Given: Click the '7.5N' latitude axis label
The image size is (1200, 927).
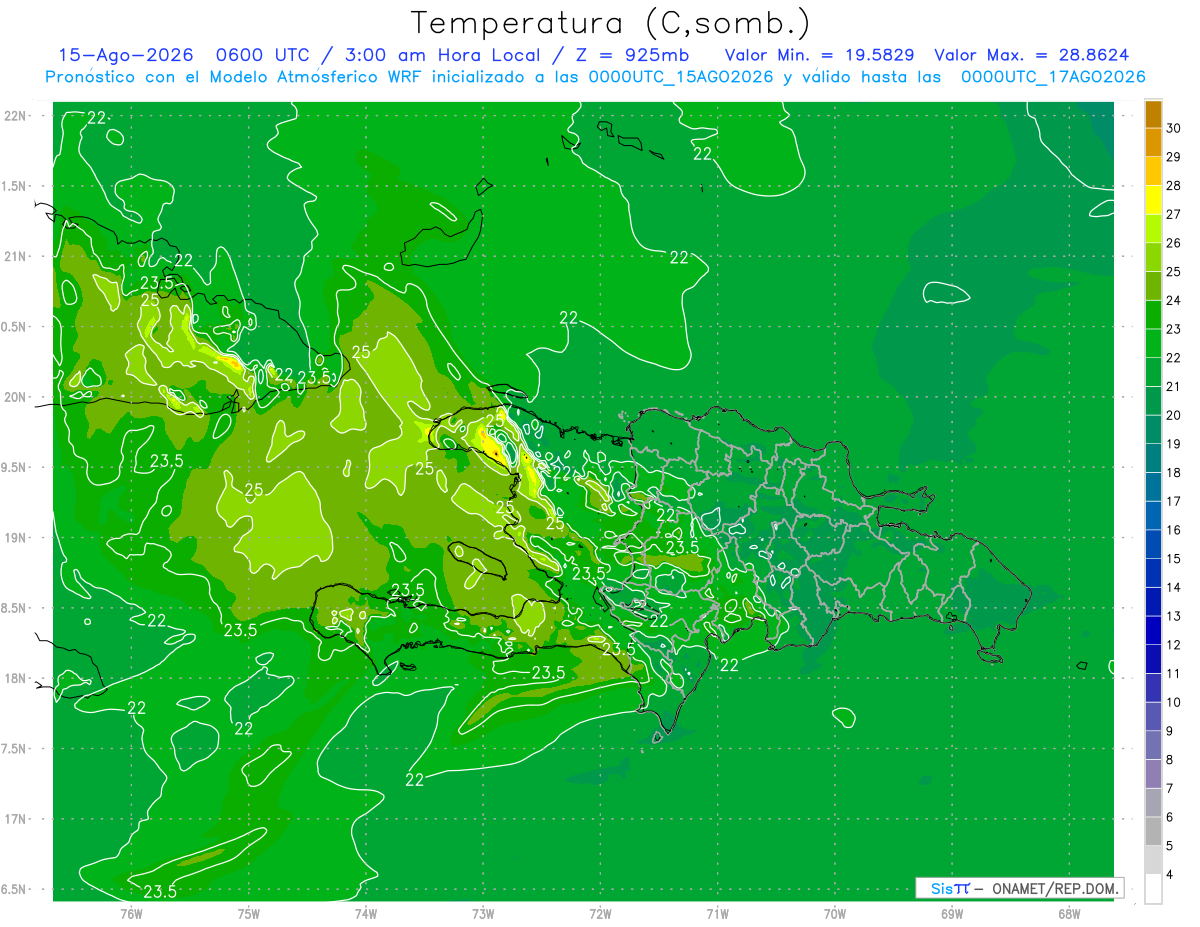Looking at the screenshot, I should click(15, 749).
